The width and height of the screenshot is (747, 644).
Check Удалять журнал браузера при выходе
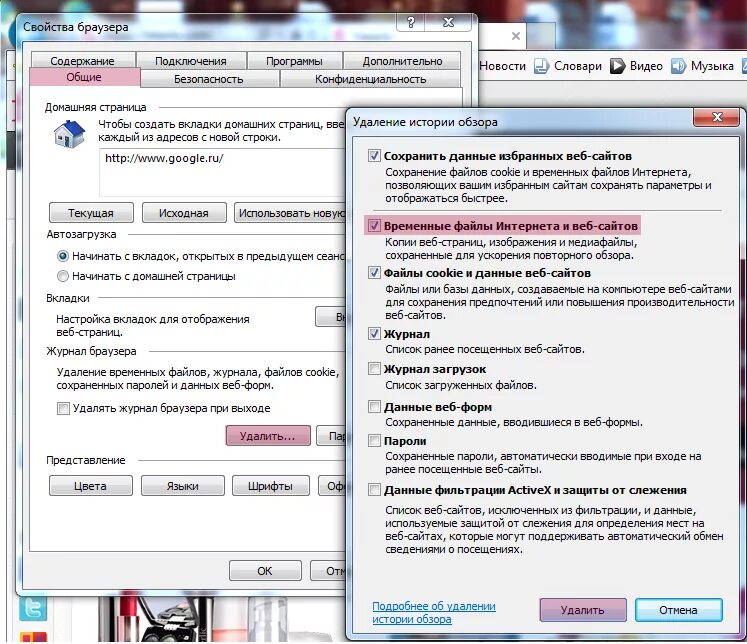coord(63,408)
